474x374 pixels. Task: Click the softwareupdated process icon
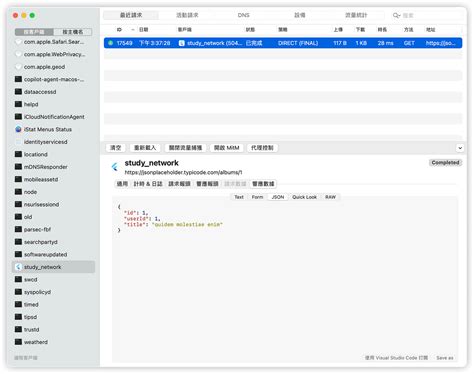click(x=18, y=254)
